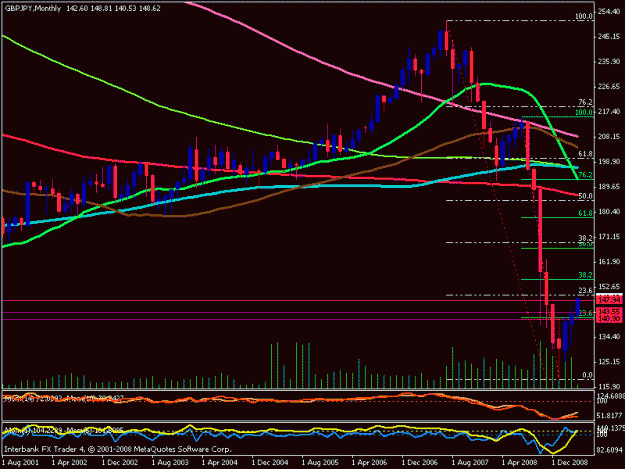Click the white 100.0 Fibonacci level label

(584, 16)
